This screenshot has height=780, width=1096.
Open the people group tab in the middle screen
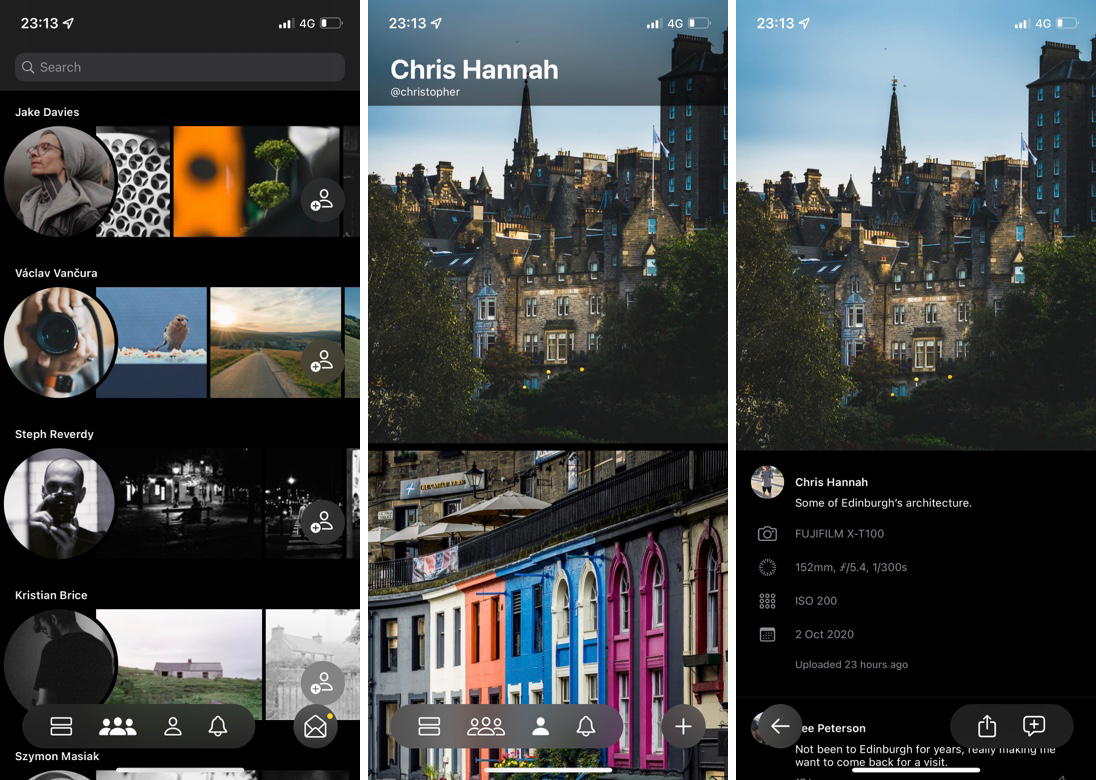coord(486,727)
